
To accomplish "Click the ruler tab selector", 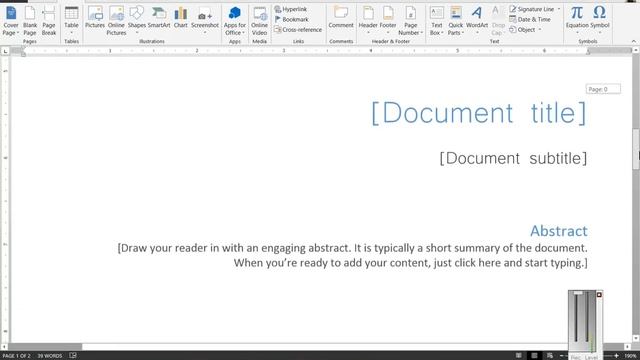I will 5,51.
